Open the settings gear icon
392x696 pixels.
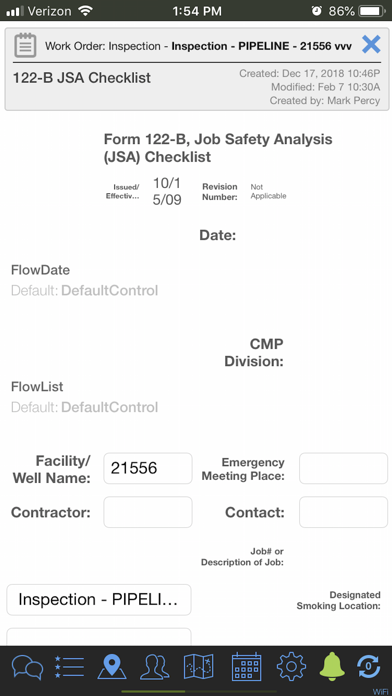(x=291, y=667)
